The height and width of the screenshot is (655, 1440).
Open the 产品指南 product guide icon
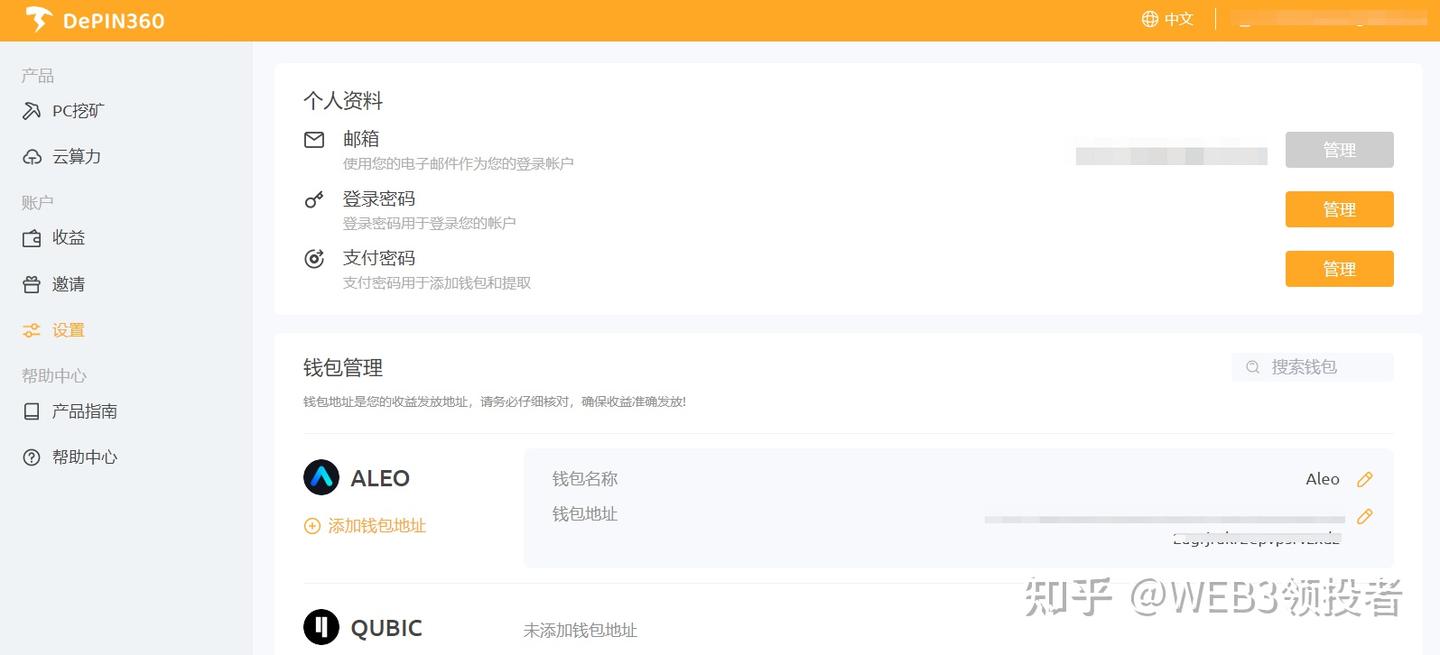[31, 411]
